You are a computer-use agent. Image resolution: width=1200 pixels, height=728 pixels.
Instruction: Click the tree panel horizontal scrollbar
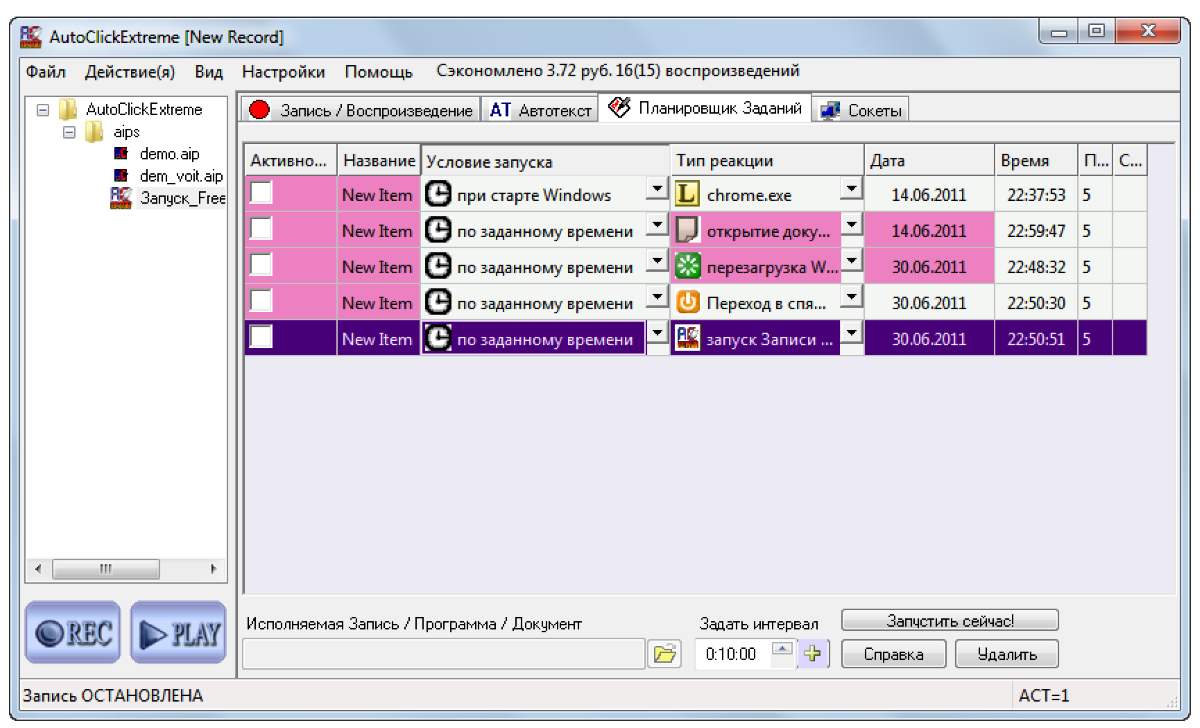point(126,568)
